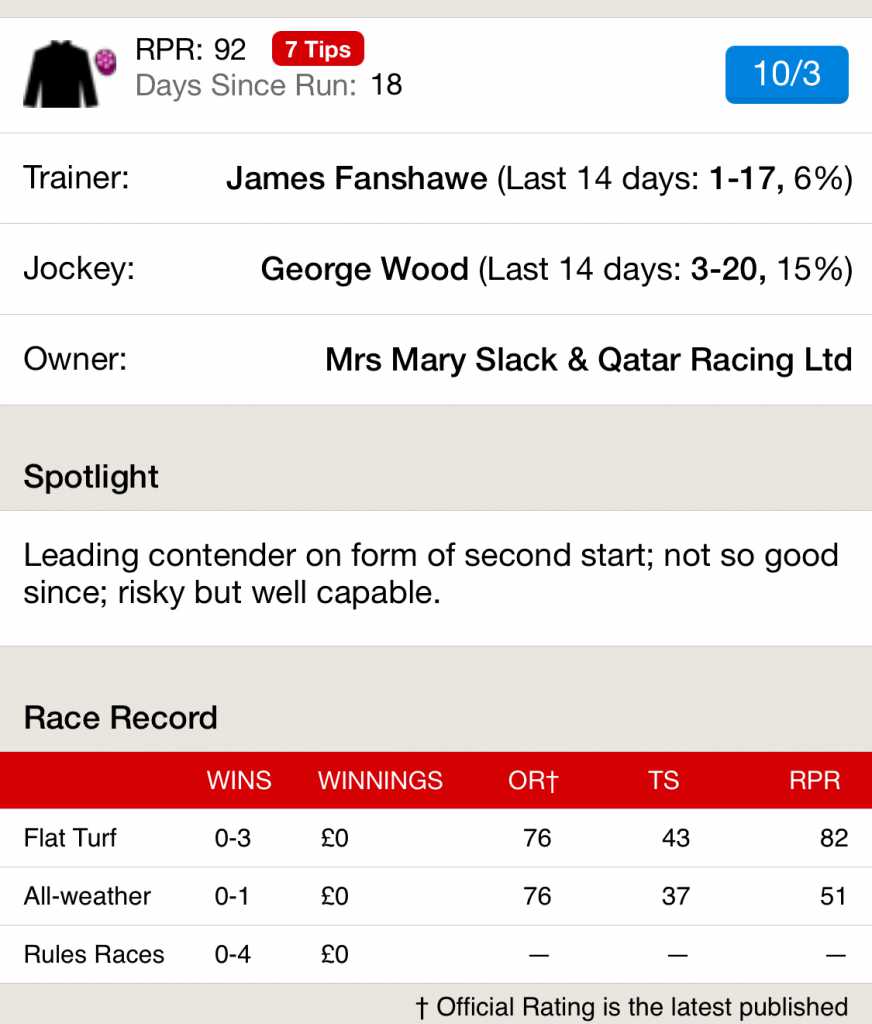Click the 10/3 odds button
872x1024 pixels.
tap(787, 75)
